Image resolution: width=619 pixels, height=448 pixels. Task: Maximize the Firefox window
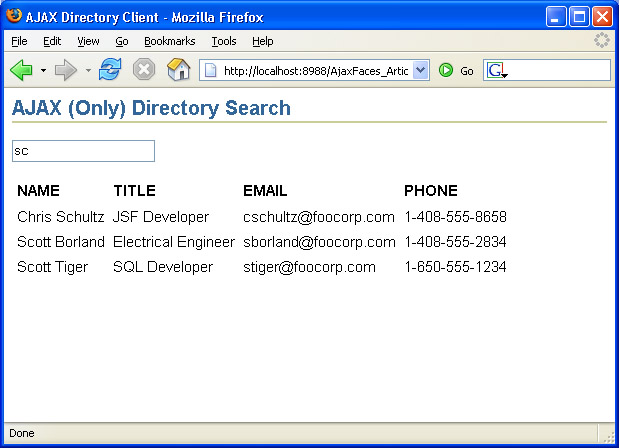click(580, 17)
